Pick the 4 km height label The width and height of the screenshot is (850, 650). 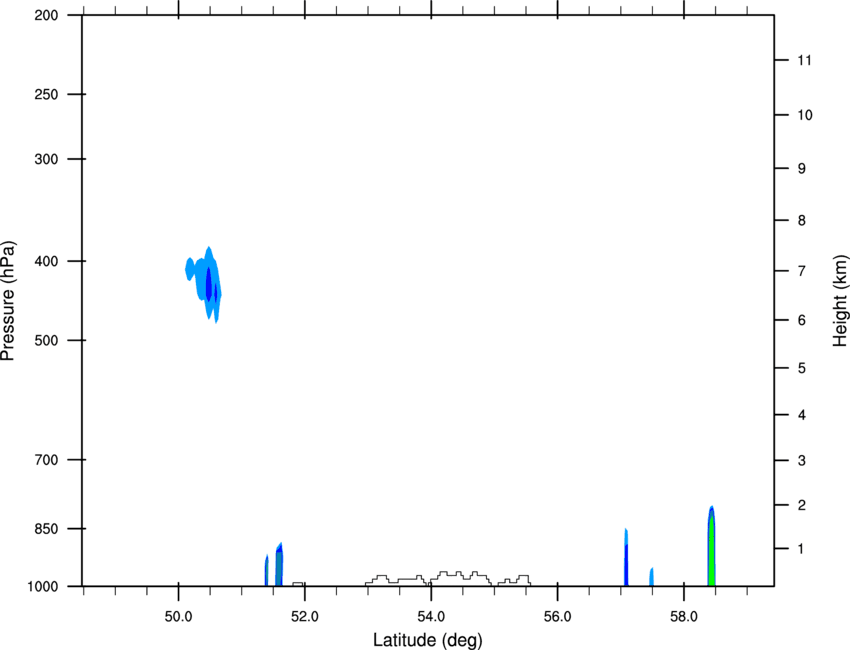802,415
